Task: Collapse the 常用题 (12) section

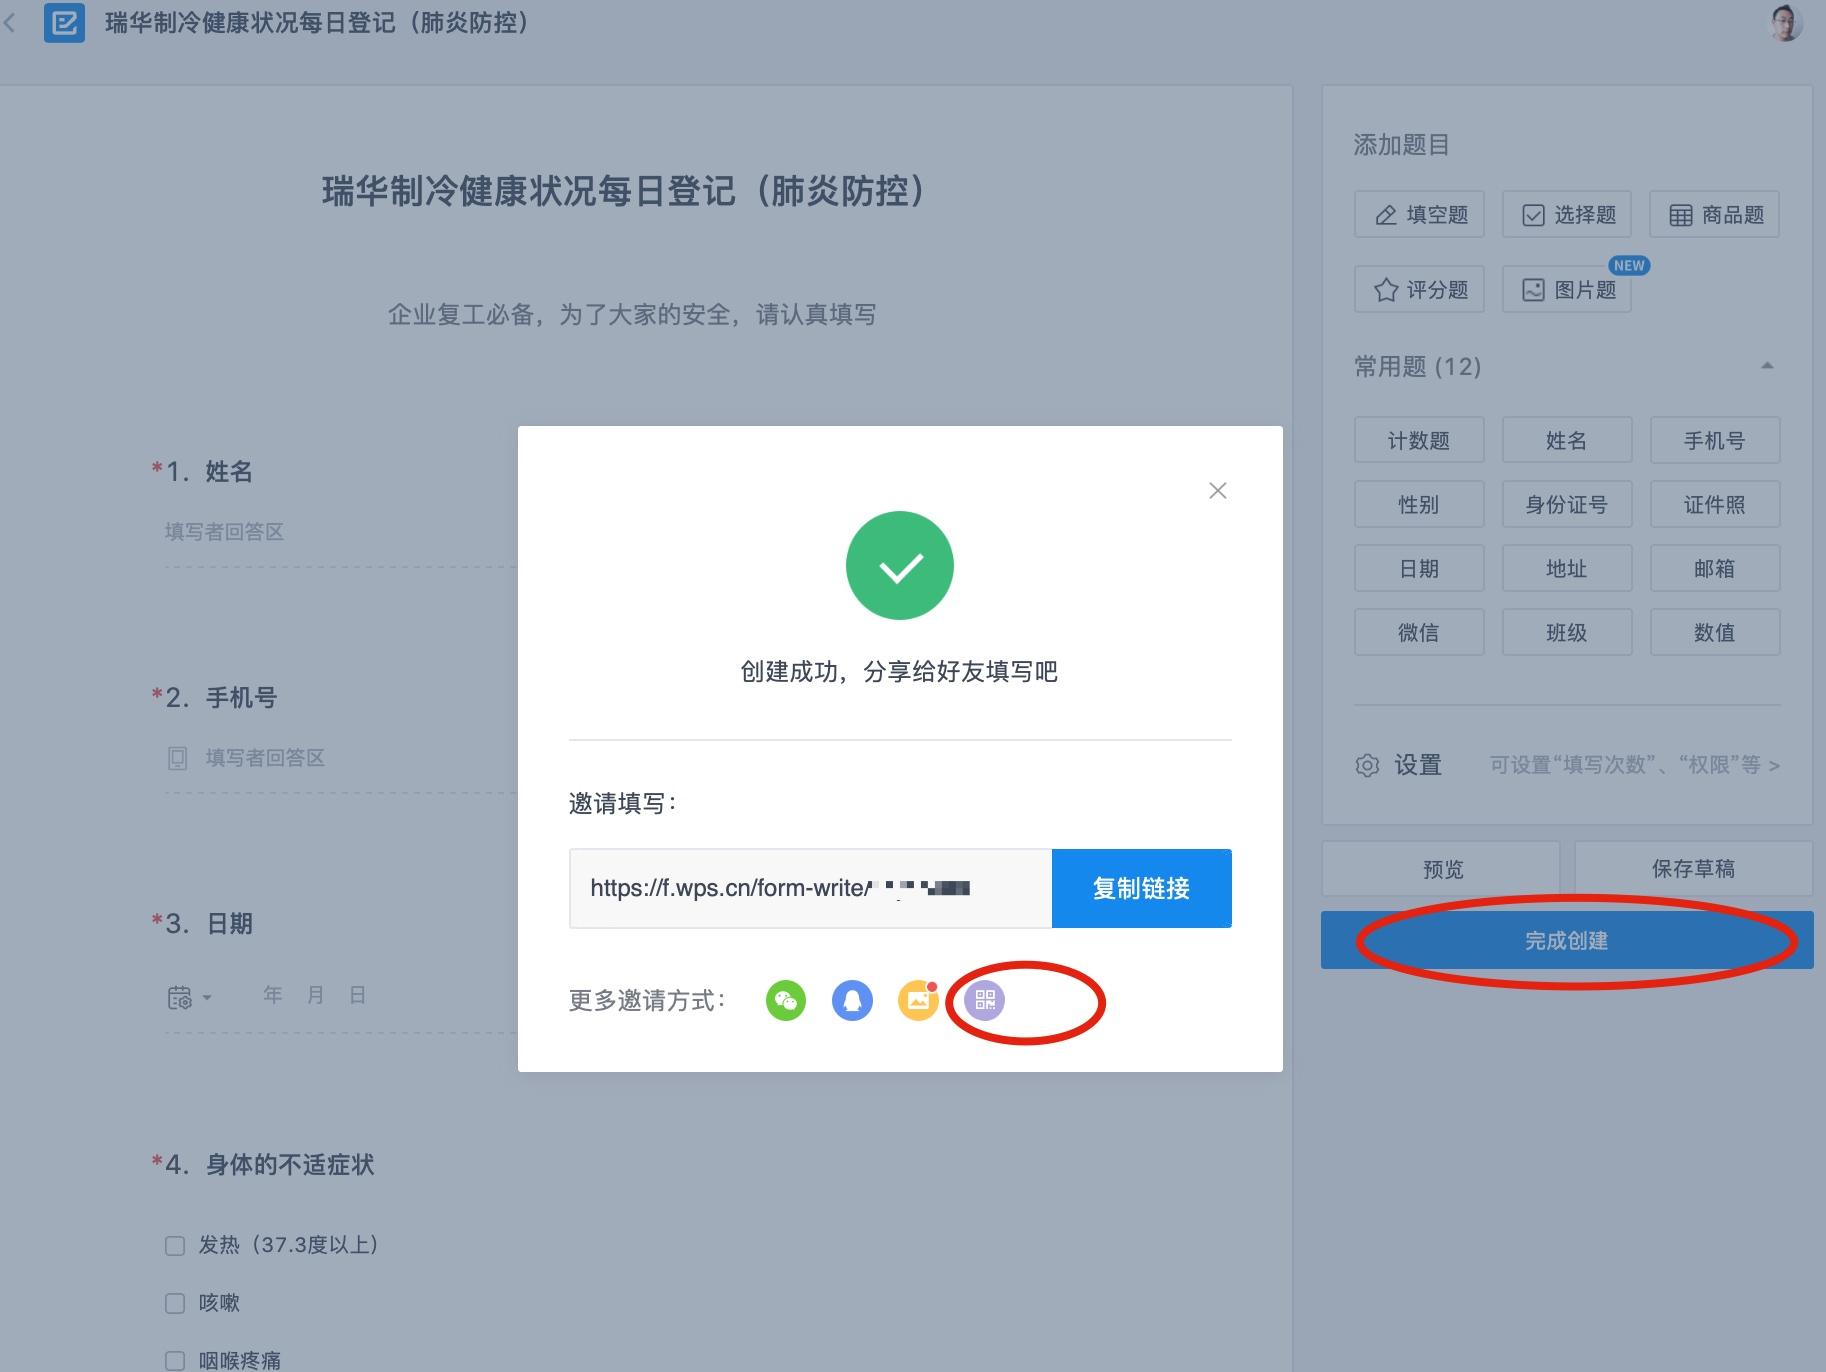Action: [1767, 366]
